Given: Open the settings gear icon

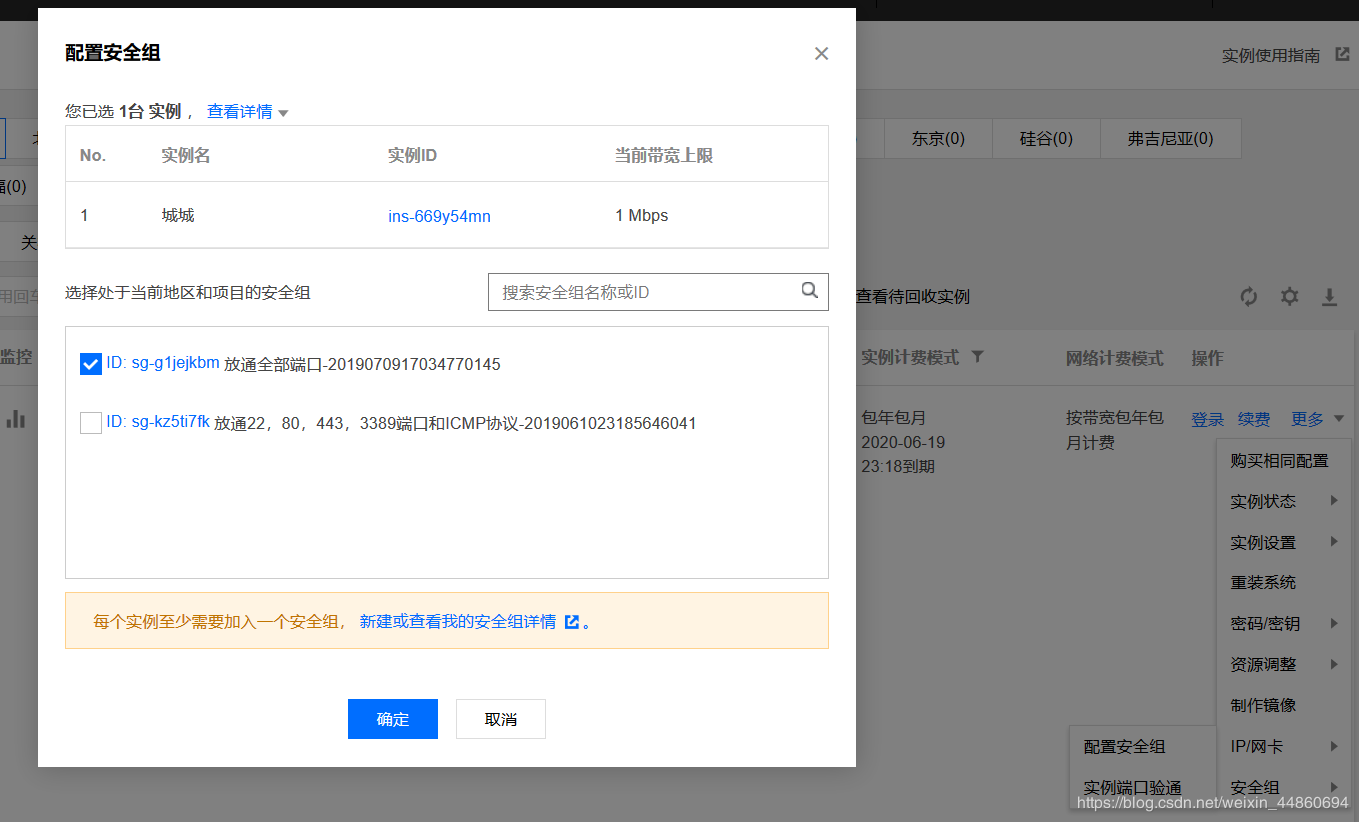Looking at the screenshot, I should coord(1290,296).
